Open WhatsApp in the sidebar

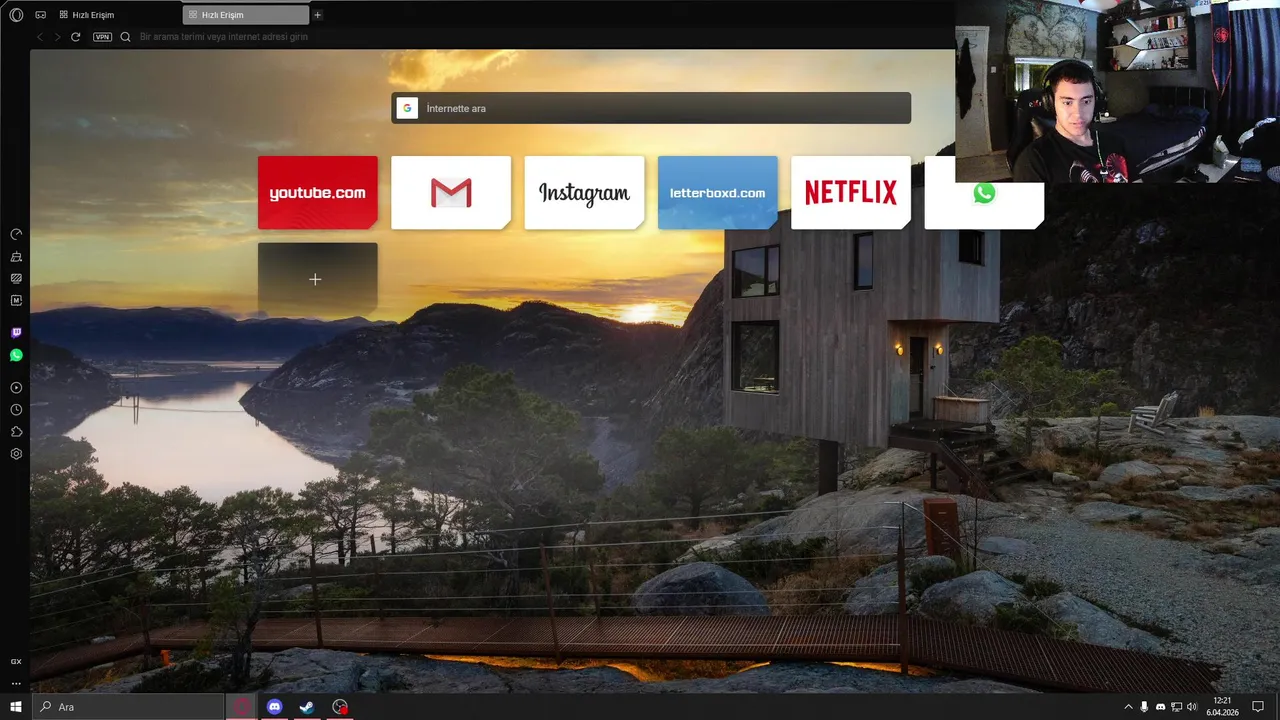click(16, 355)
